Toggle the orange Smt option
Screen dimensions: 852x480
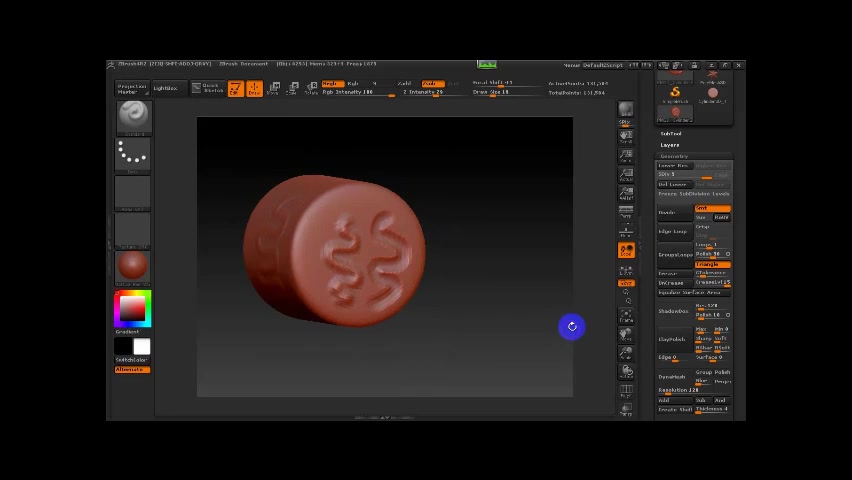coord(712,208)
